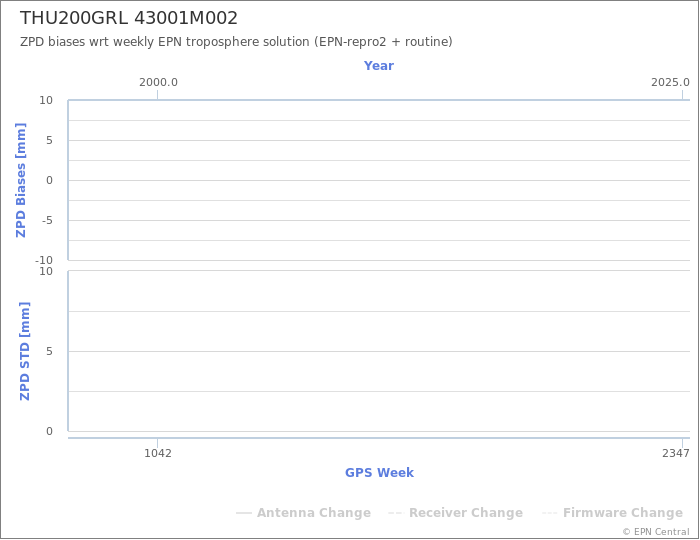Click the 2025.0 year tick label

(x=670, y=83)
